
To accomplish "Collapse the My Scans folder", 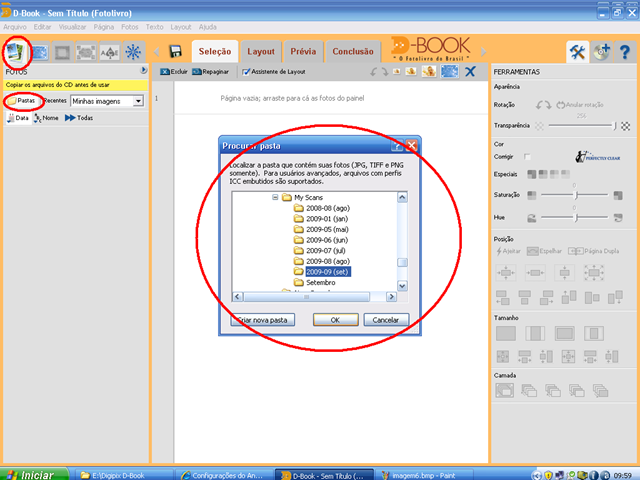I will tap(275, 197).
